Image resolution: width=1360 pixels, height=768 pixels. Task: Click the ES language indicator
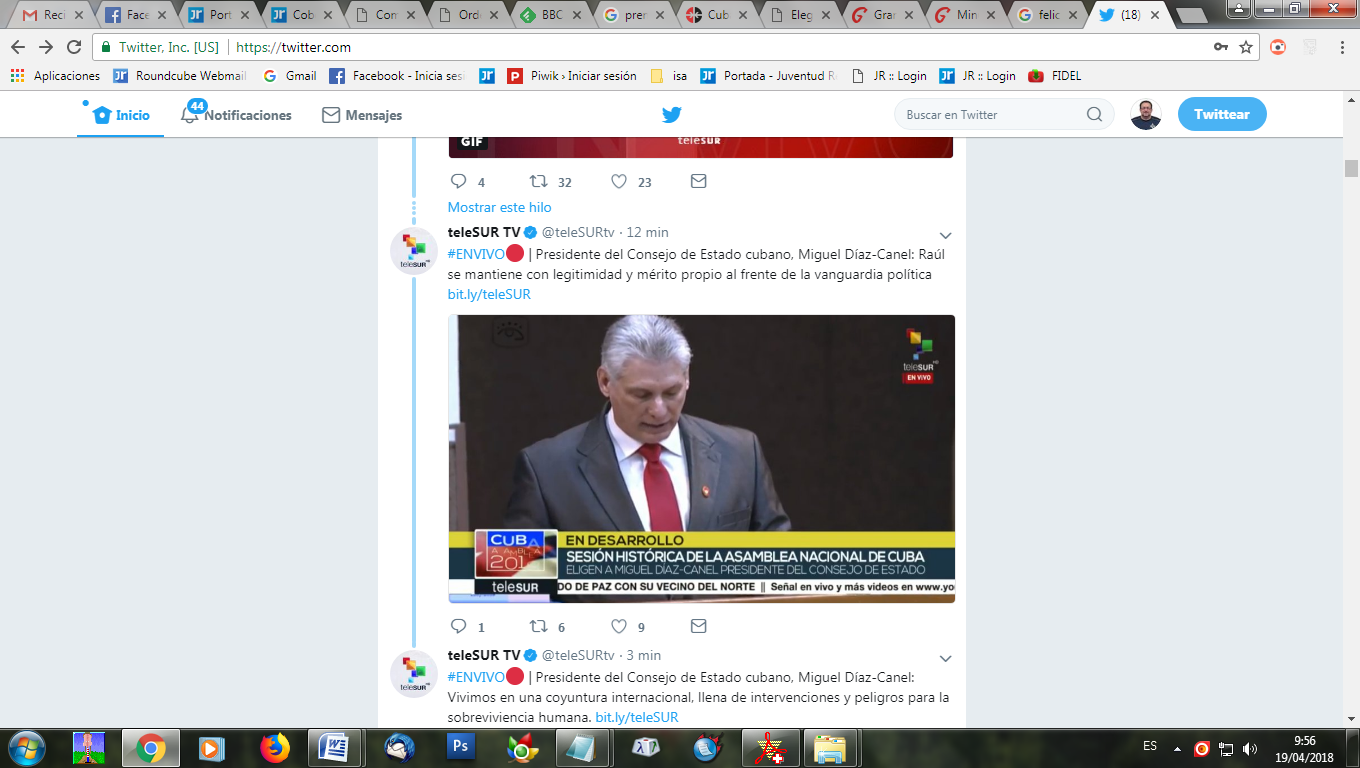click(1150, 746)
